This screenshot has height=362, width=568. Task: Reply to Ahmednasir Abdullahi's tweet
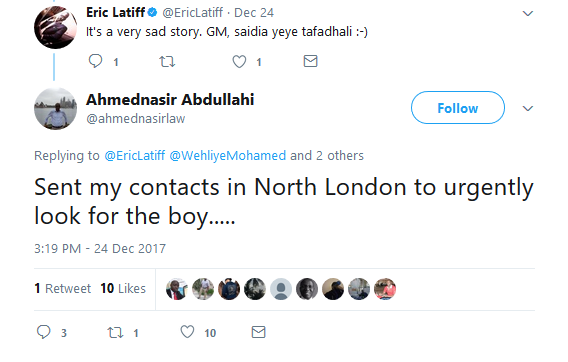point(44,332)
